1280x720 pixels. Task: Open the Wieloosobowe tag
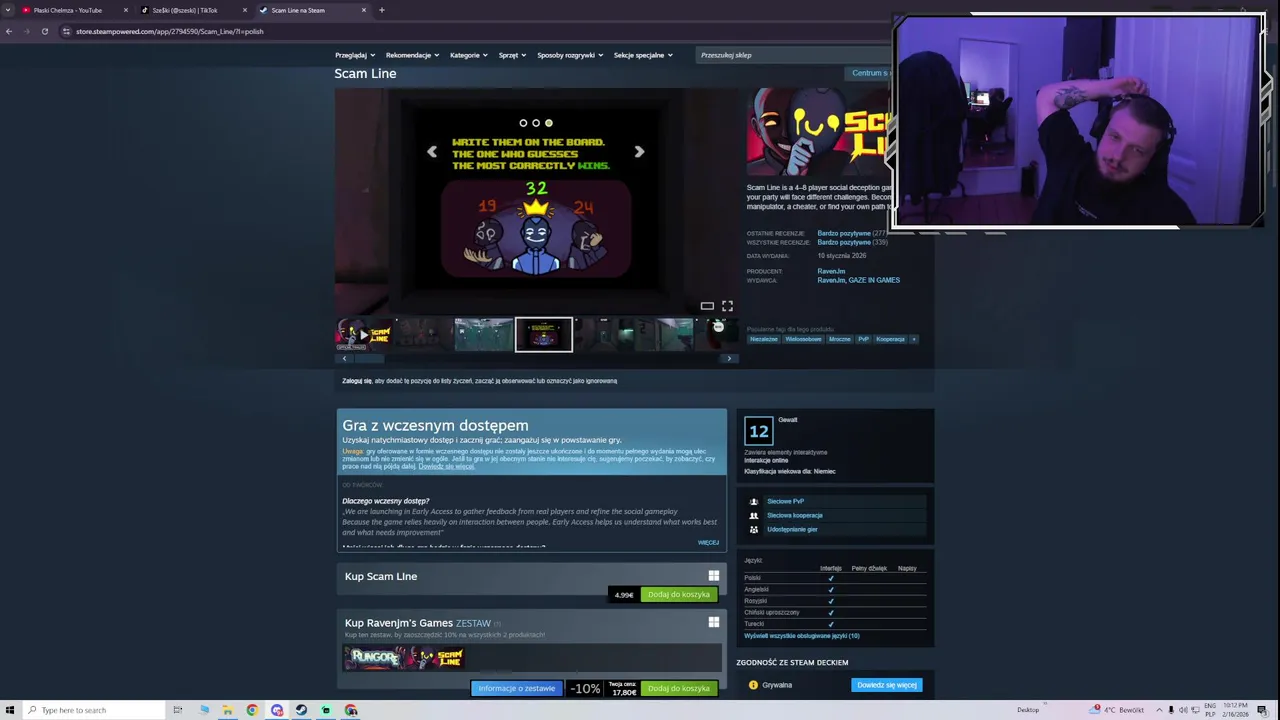[803, 339]
